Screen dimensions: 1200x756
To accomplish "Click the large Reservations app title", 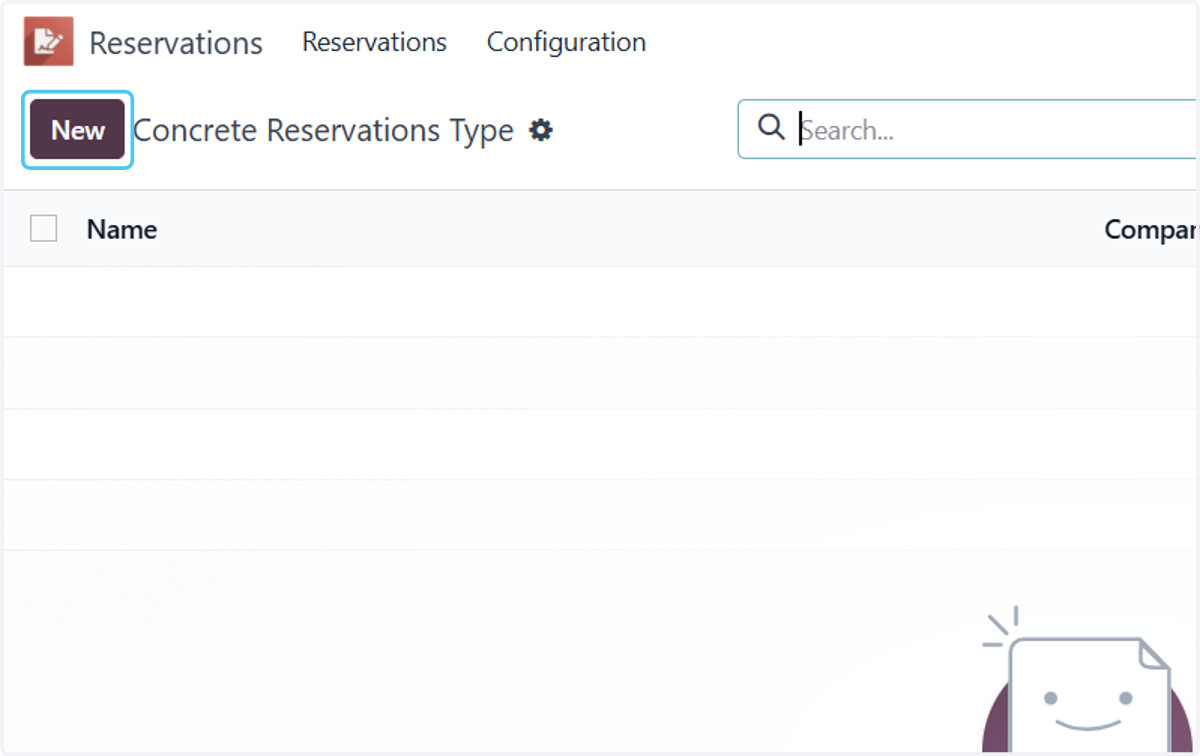I will tap(176, 43).
